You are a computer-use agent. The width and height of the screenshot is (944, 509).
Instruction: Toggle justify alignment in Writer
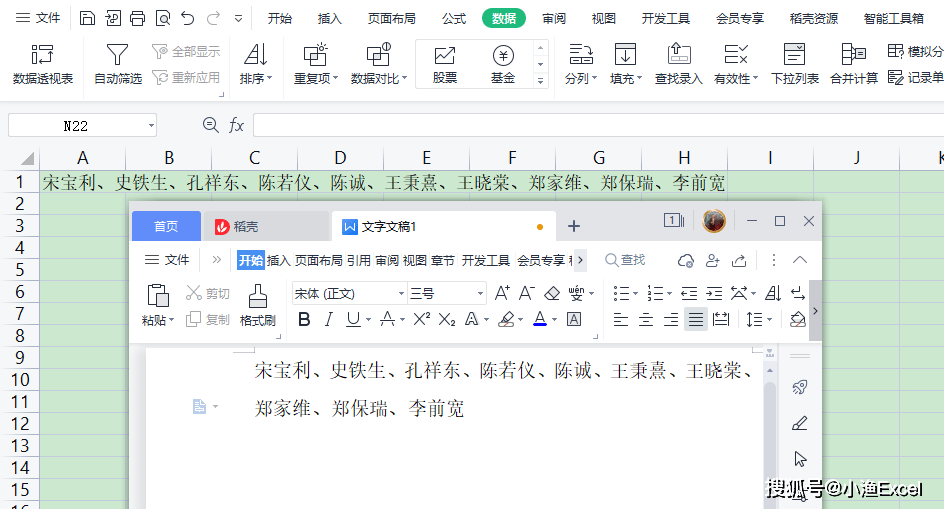(x=695, y=319)
